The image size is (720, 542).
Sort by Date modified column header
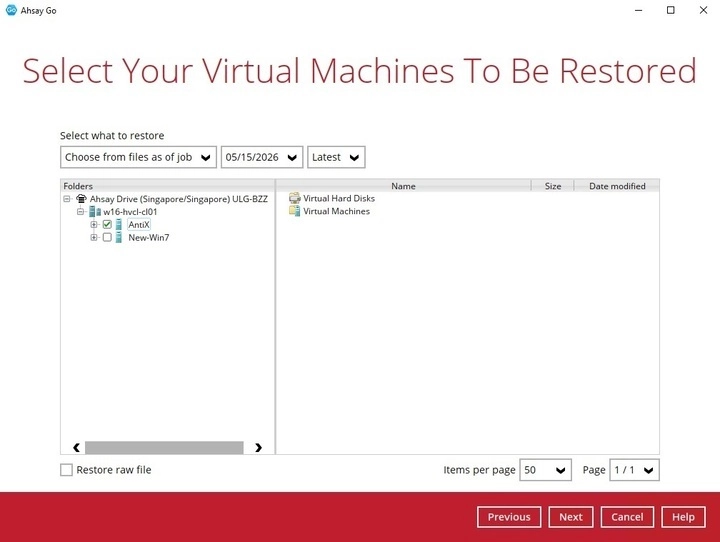click(617, 186)
